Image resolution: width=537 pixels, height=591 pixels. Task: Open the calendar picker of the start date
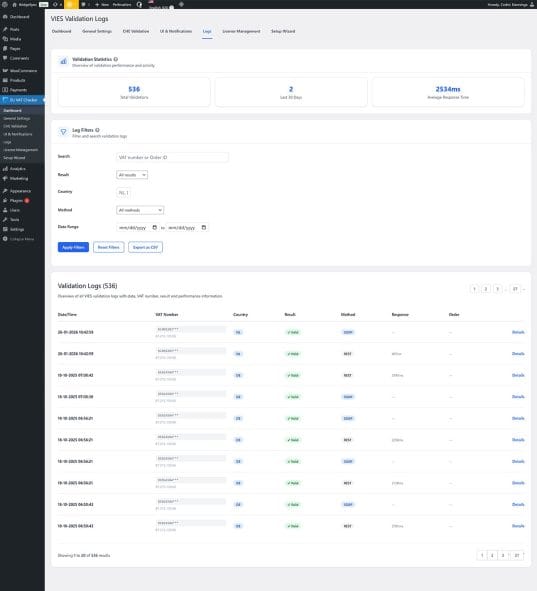[155, 227]
